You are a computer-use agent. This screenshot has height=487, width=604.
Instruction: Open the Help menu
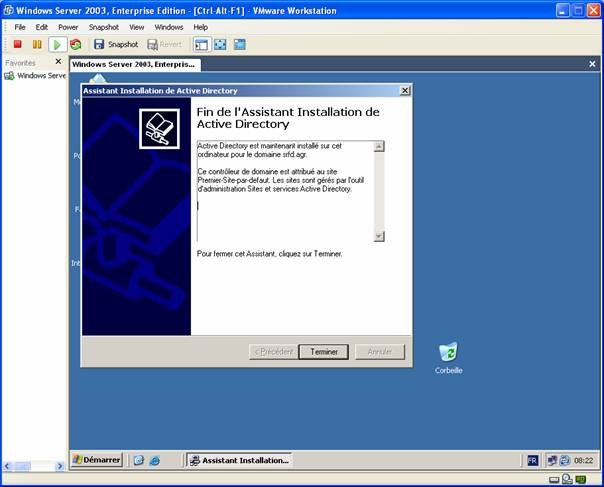point(200,27)
